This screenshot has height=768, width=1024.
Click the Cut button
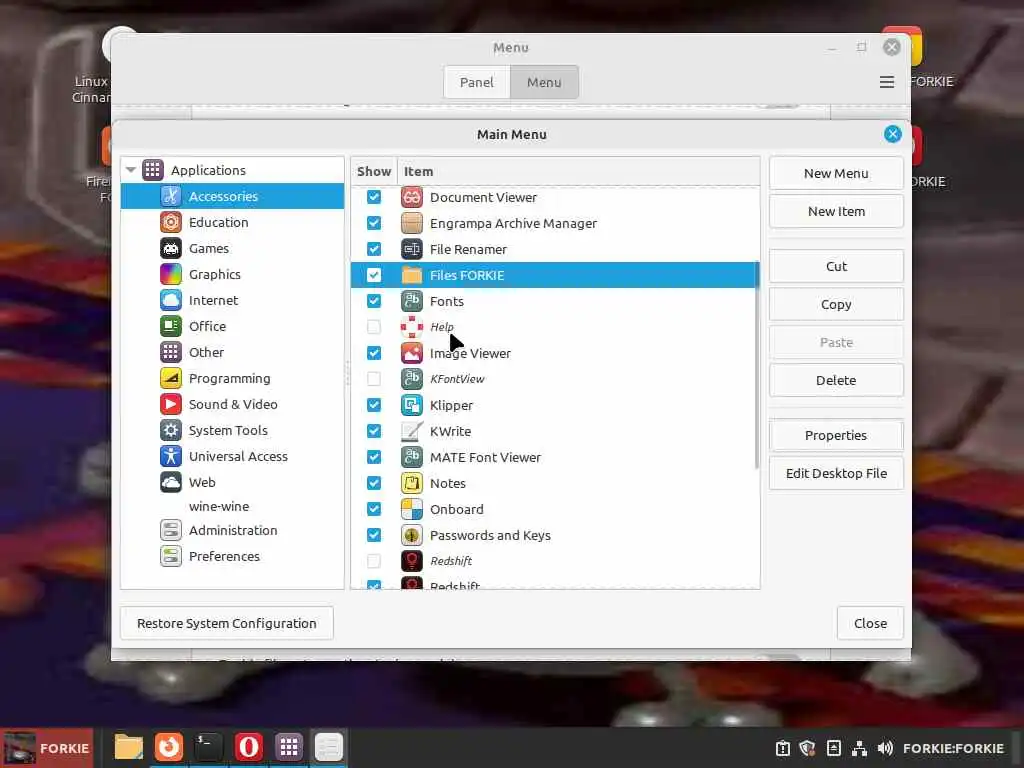point(836,266)
